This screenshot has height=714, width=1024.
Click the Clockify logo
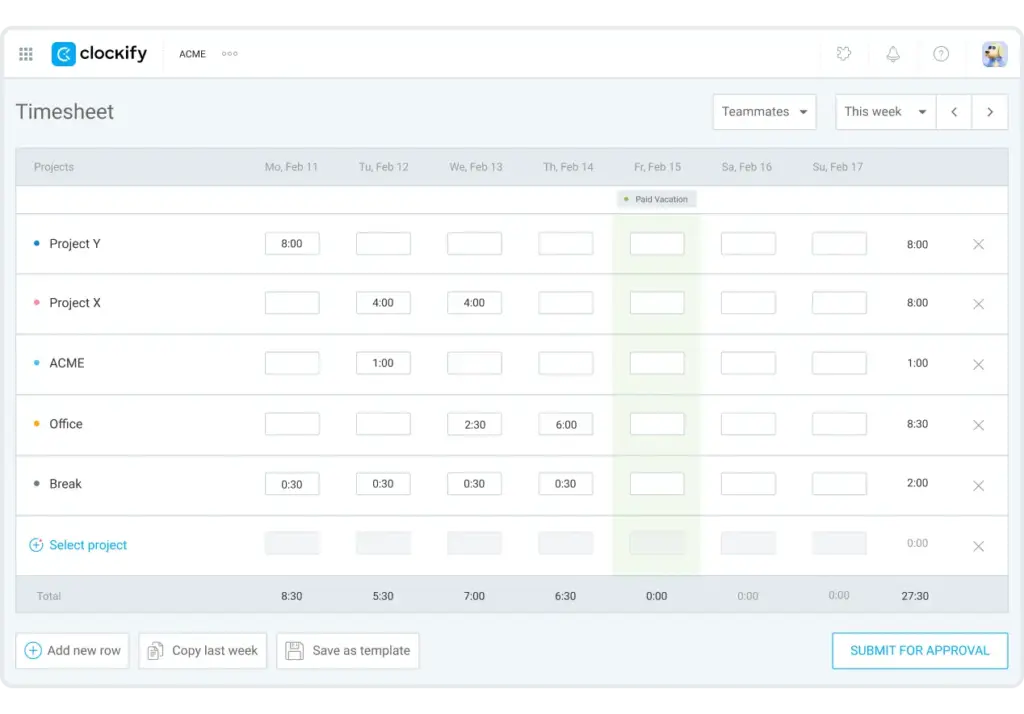(98, 54)
